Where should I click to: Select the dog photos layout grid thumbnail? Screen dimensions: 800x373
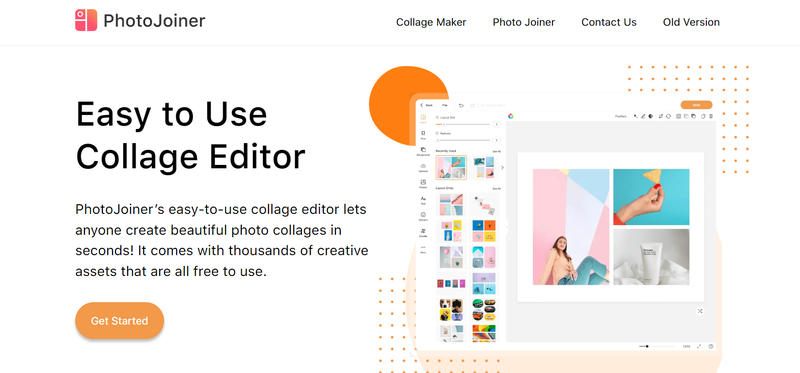coord(451,310)
